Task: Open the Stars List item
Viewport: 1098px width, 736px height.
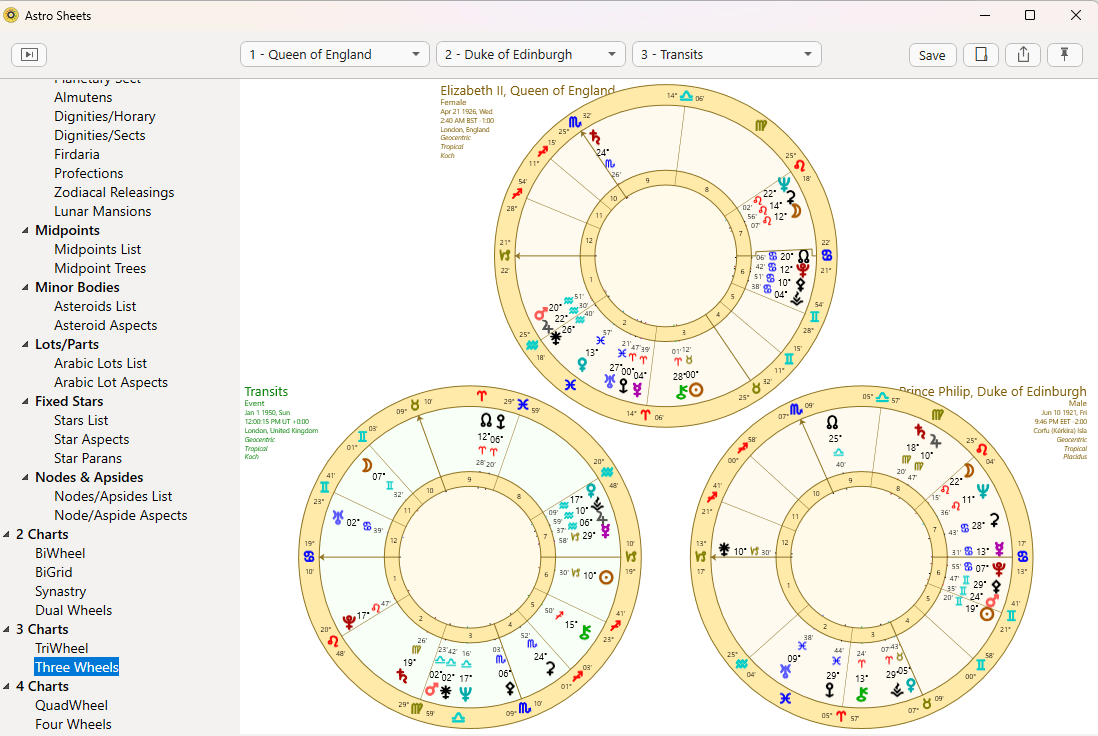Action: 81,420
